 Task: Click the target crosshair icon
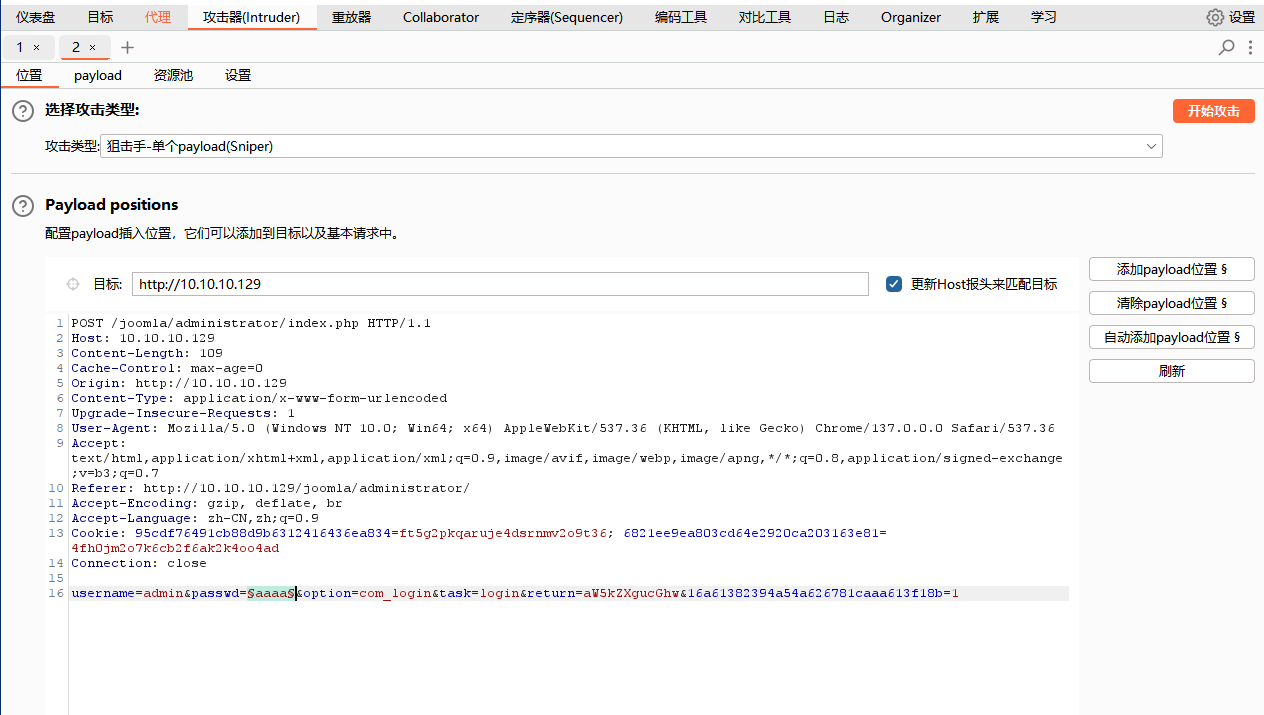tap(72, 284)
